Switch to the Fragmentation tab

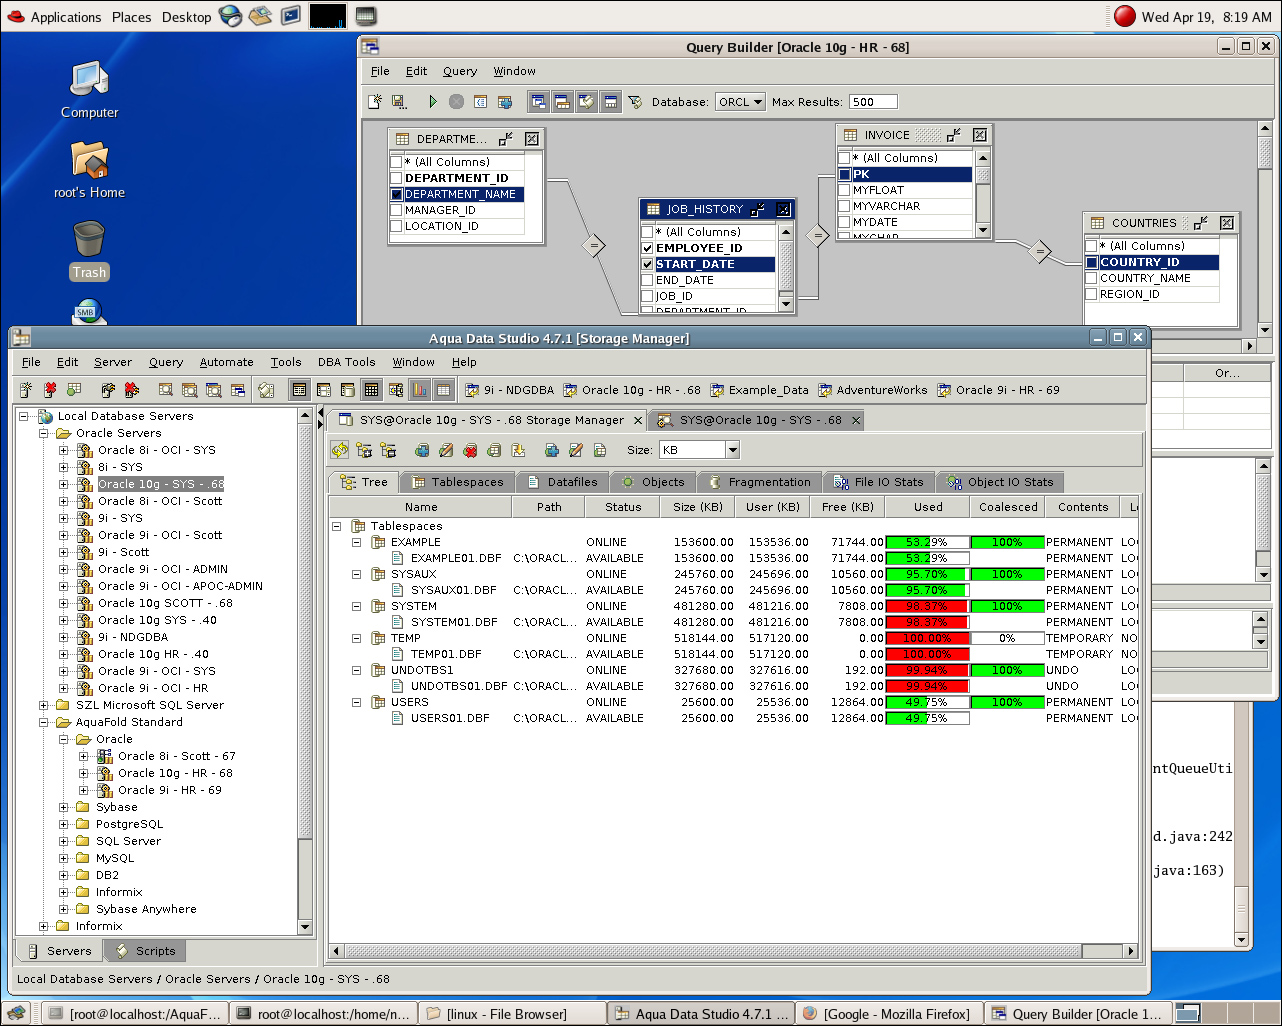click(x=760, y=482)
